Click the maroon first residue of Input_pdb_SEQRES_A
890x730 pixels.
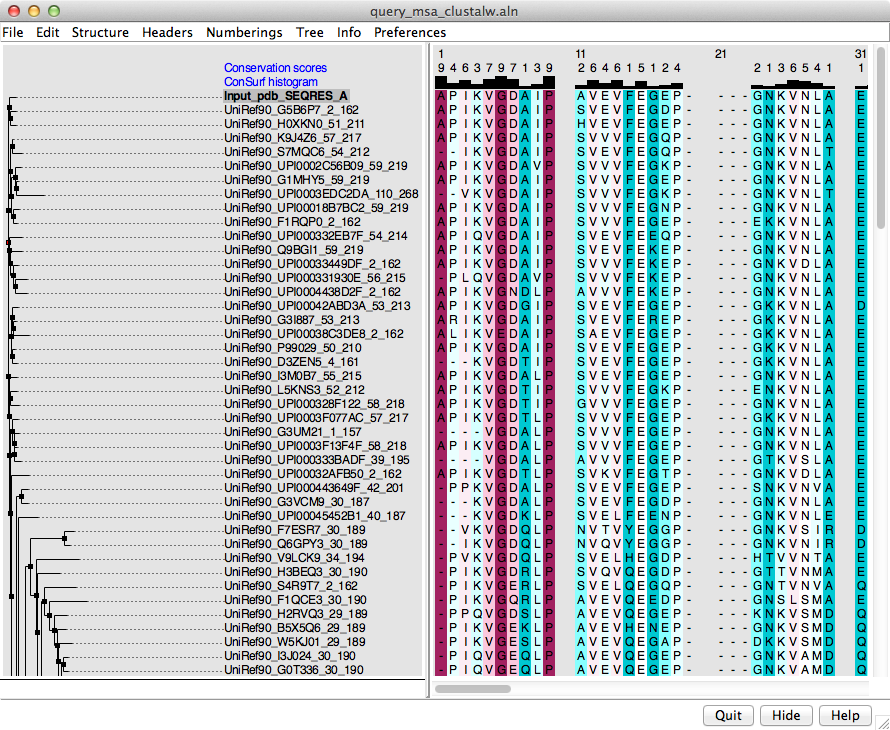tap(441, 96)
